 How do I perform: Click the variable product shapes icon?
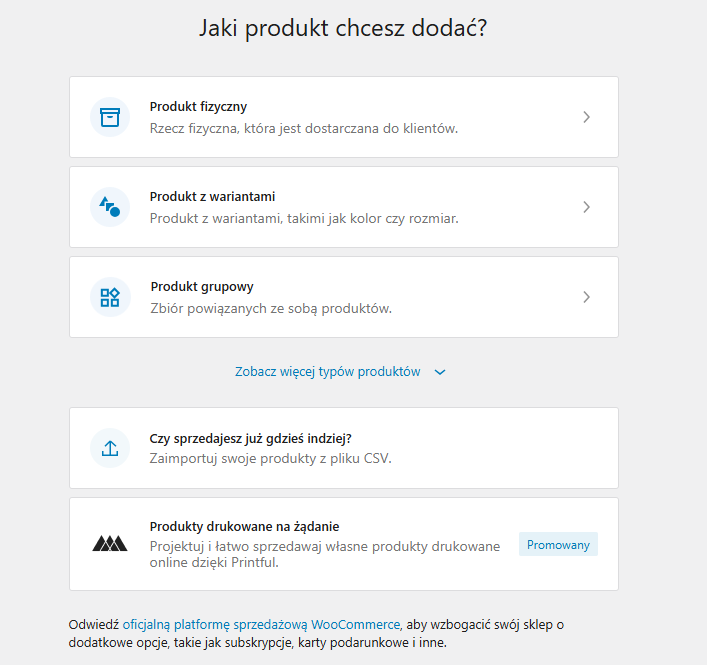click(x=110, y=207)
